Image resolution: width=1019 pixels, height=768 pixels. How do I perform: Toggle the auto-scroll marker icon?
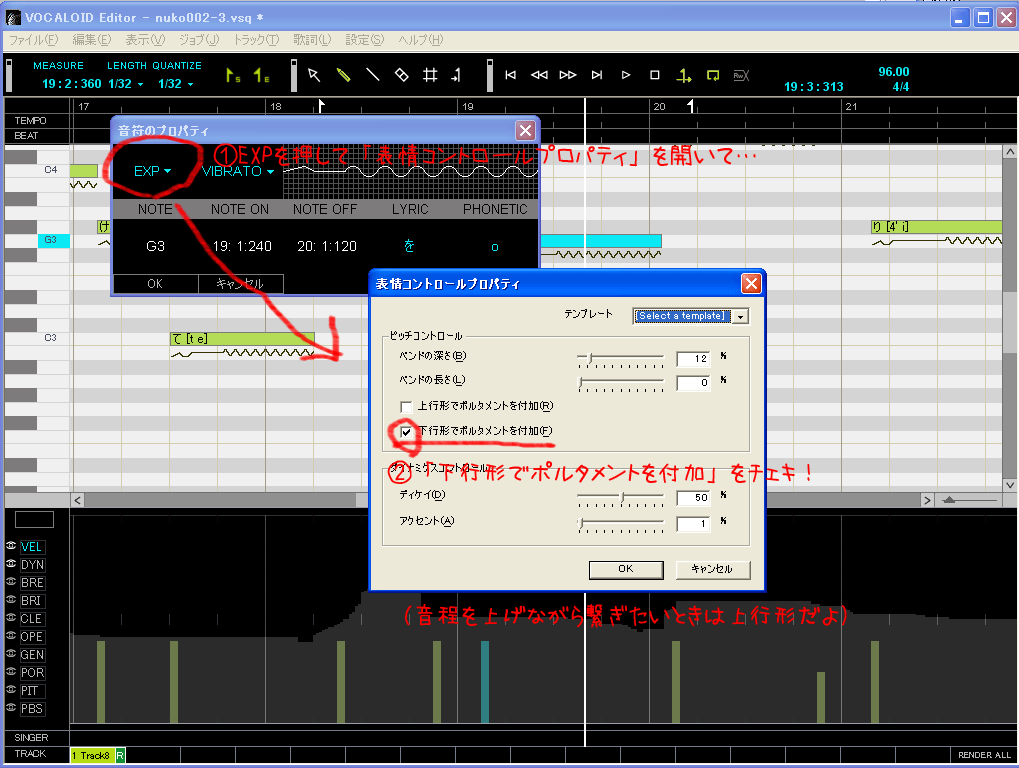pos(684,76)
